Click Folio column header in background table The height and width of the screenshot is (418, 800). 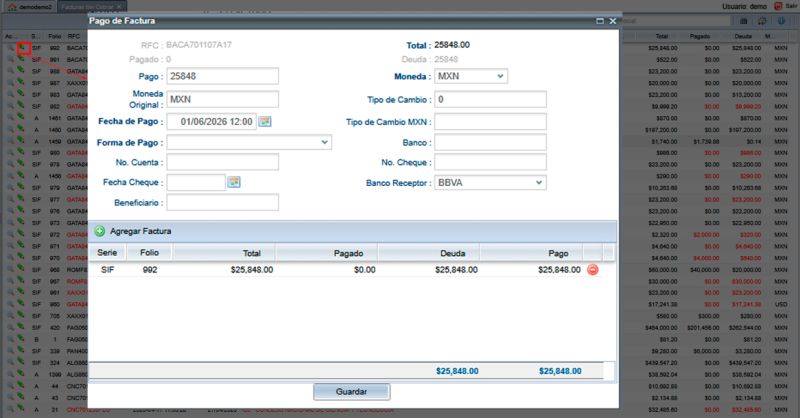tap(55, 36)
